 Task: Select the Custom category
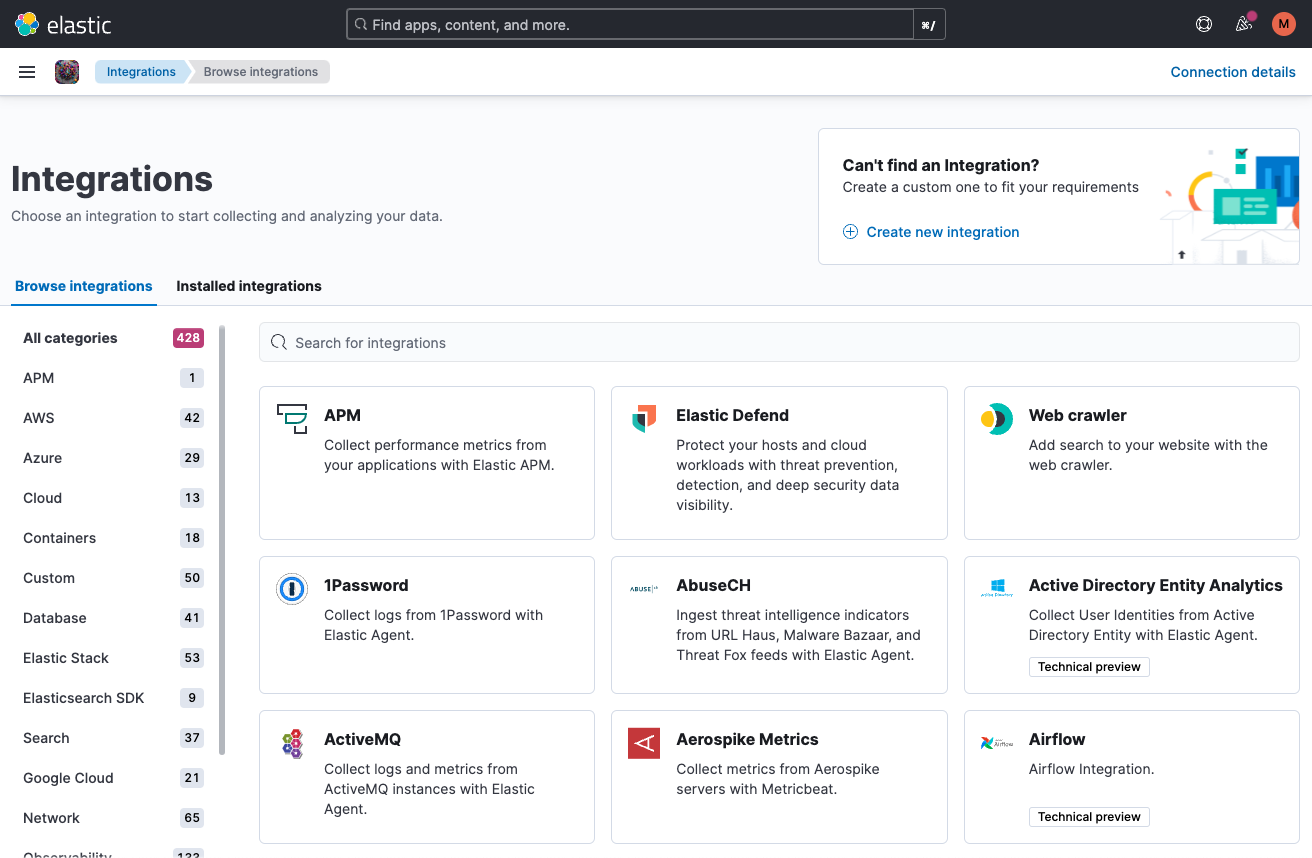click(113, 578)
